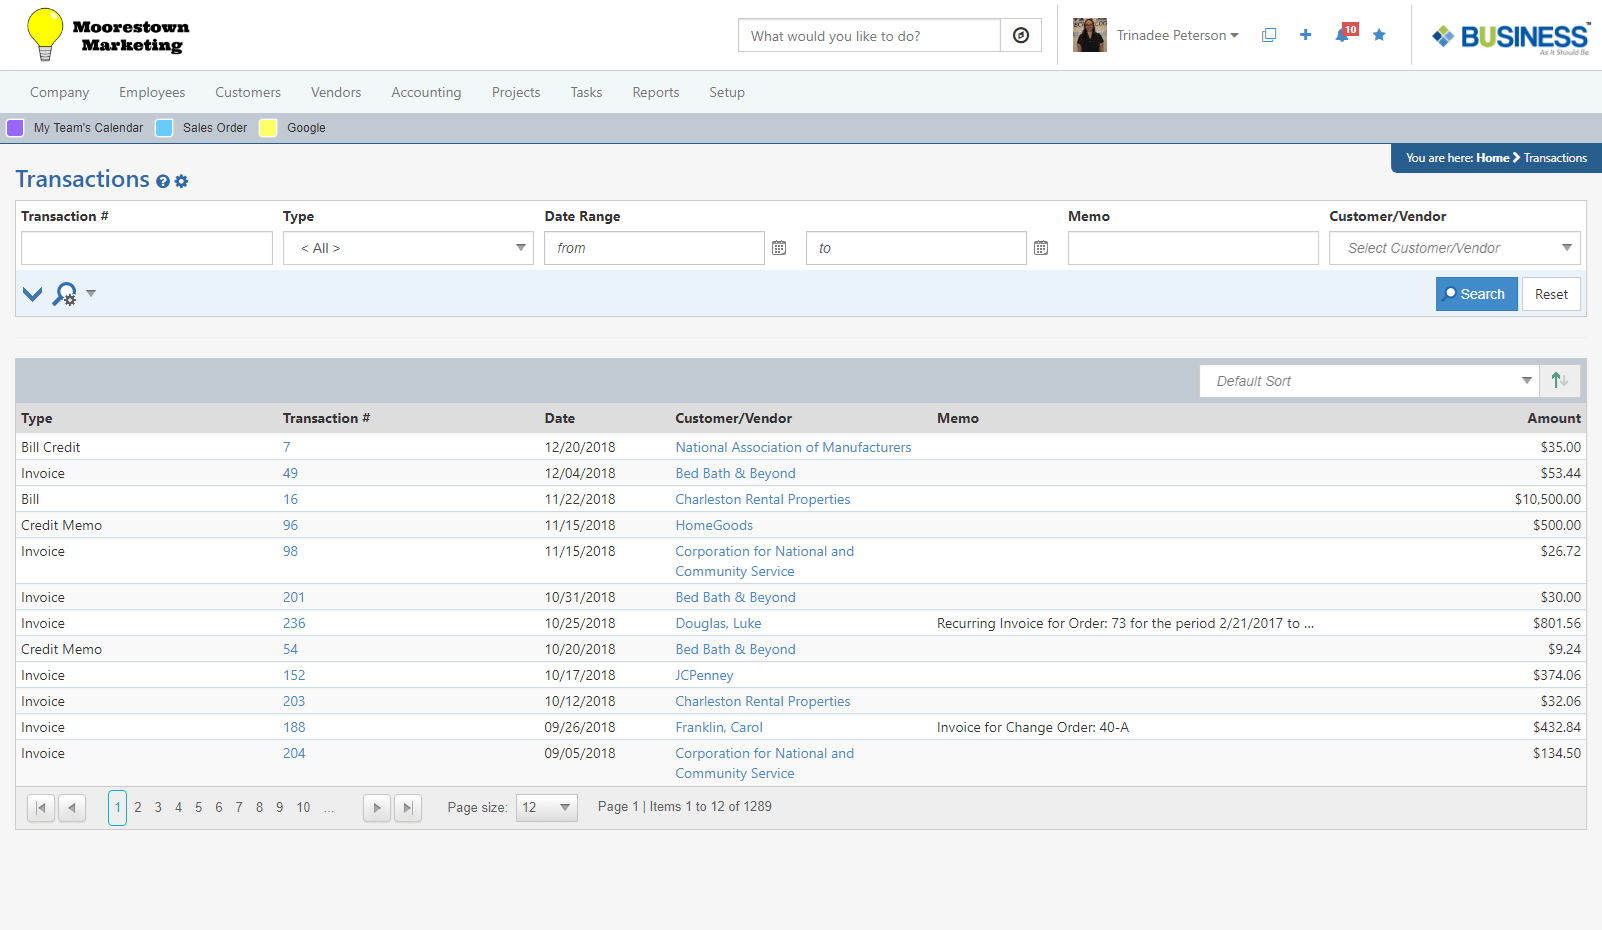Open transaction number 236 link
Image resolution: width=1602 pixels, height=930 pixels.
tap(294, 623)
